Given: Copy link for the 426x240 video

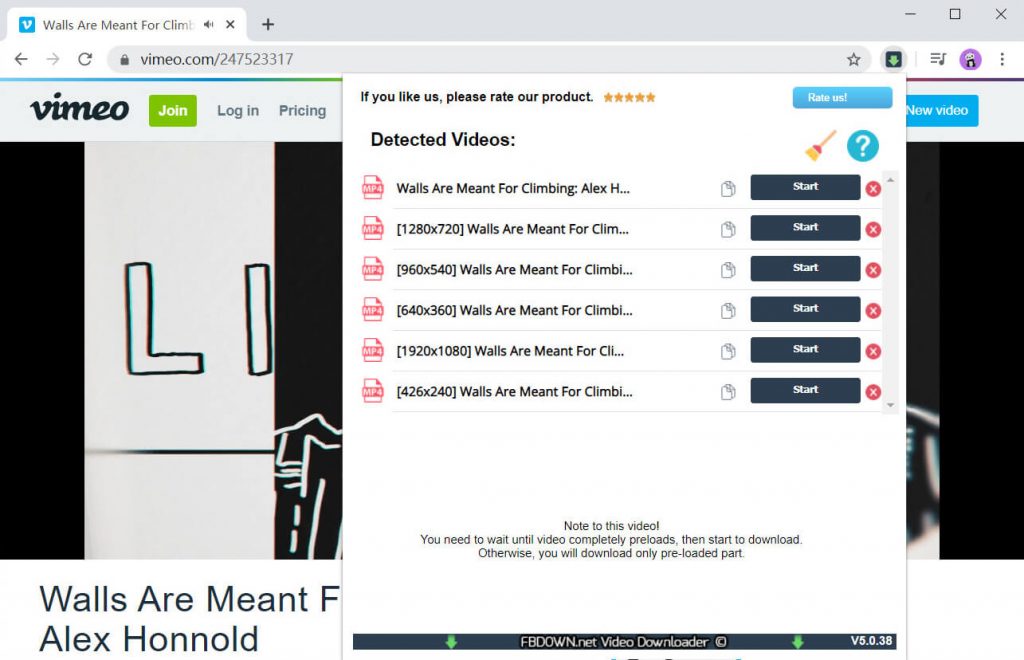Looking at the screenshot, I should (x=728, y=392).
